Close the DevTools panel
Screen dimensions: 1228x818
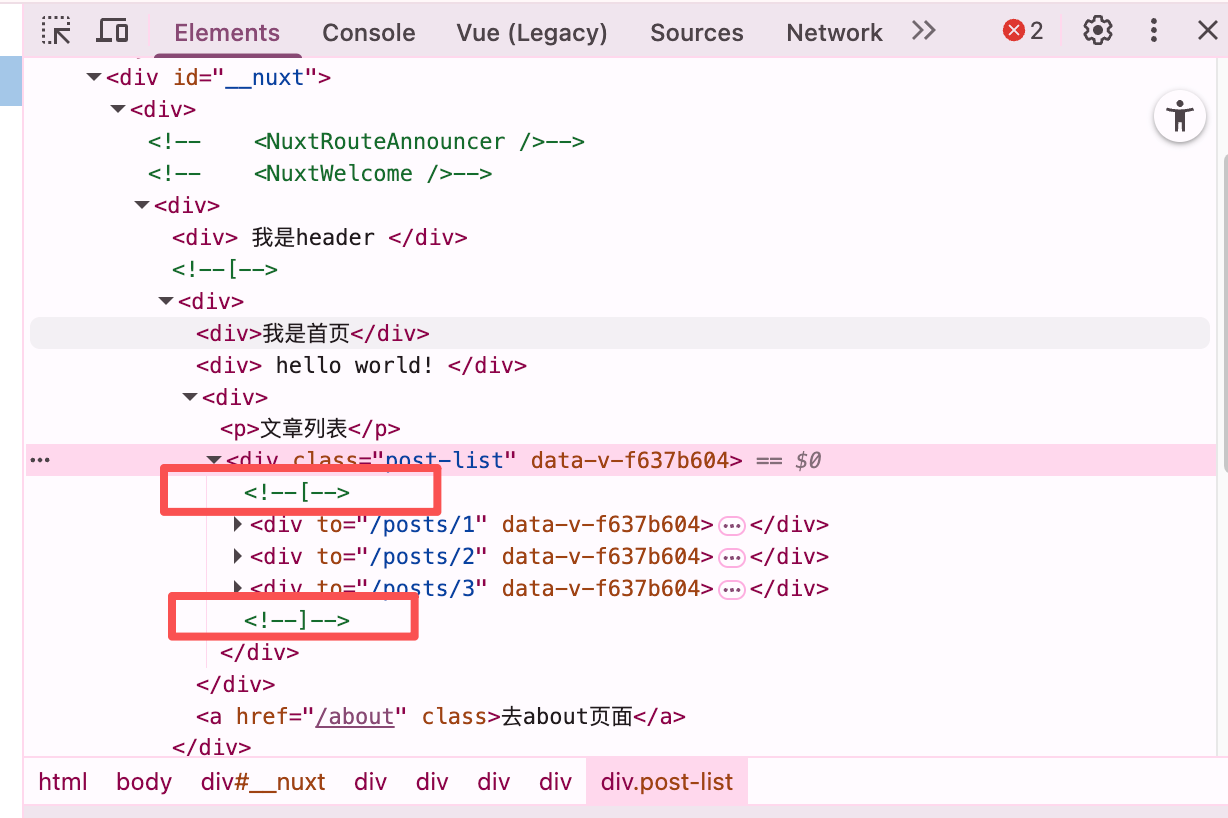tap(1208, 31)
